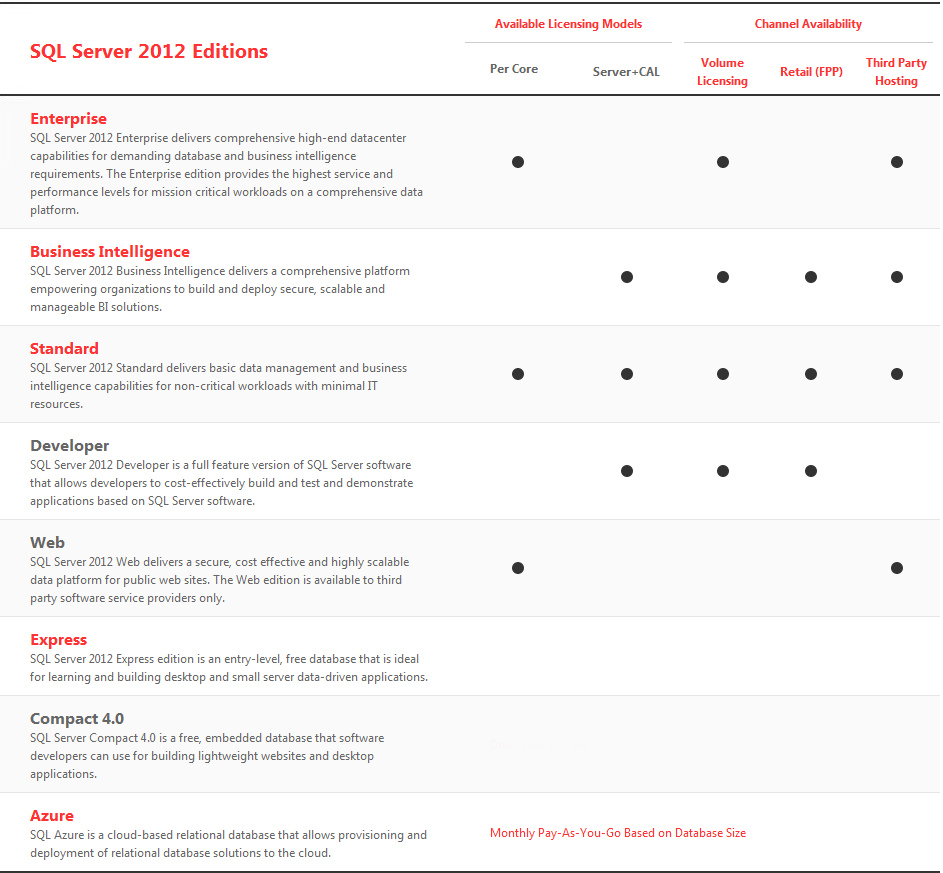Click Standard row Server+CAL dot
Viewport: 943px width, 873px height.
[627, 374]
